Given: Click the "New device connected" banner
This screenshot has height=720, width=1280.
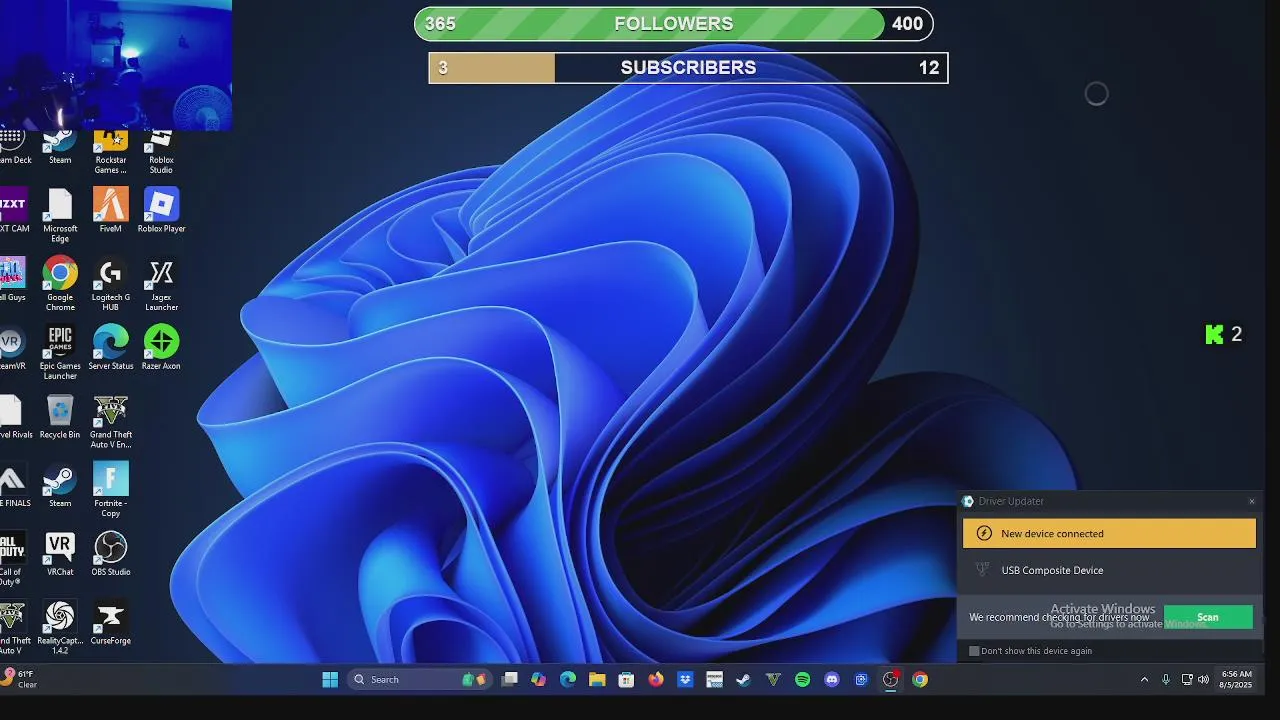Looking at the screenshot, I should click(x=1109, y=533).
